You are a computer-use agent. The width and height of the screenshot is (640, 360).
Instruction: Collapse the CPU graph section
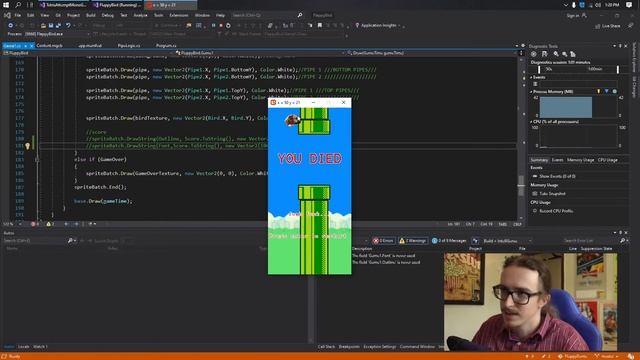click(x=531, y=122)
